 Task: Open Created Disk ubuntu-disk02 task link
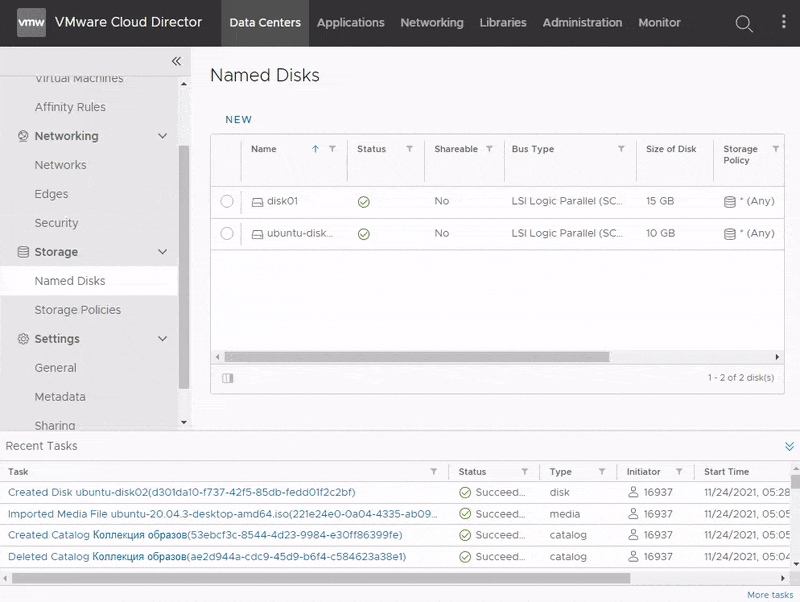(x=182, y=492)
